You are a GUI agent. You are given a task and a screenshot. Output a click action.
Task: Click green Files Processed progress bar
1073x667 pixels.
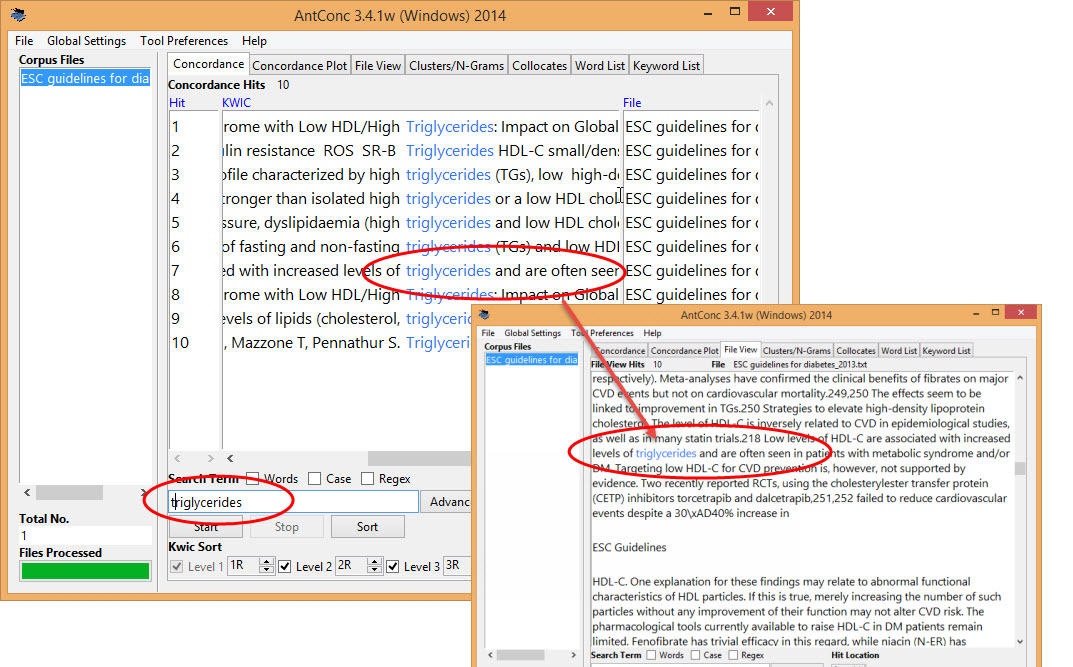tap(85, 571)
